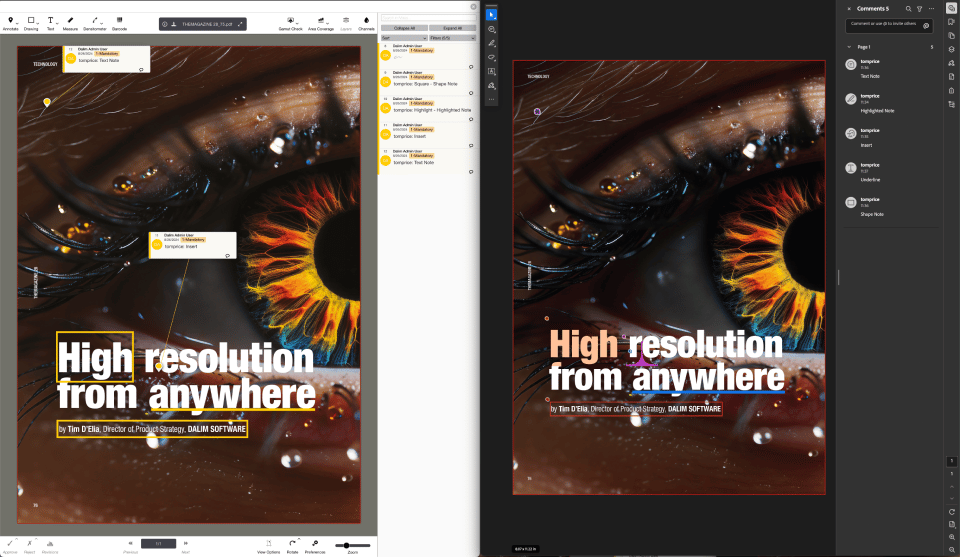
Task: Click the Expand All button
Action: (x=452, y=28)
